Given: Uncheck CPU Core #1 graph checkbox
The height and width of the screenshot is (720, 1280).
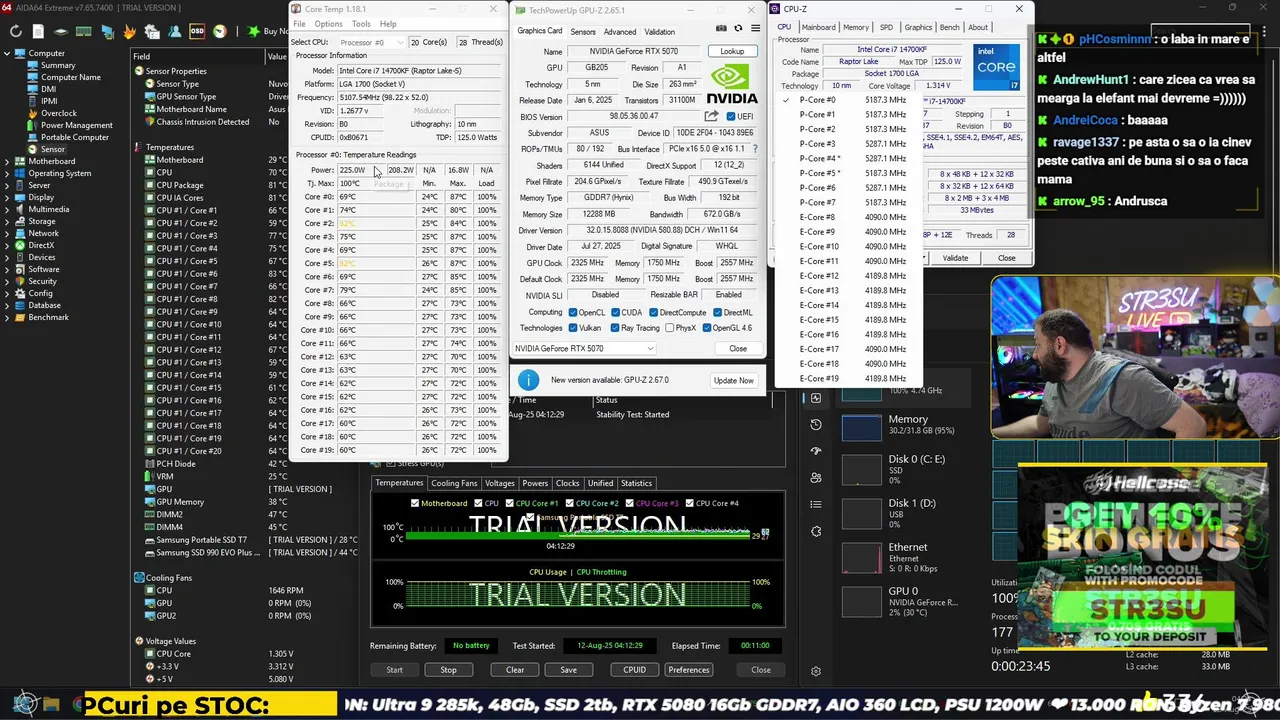Looking at the screenshot, I should pyautogui.click(x=511, y=503).
